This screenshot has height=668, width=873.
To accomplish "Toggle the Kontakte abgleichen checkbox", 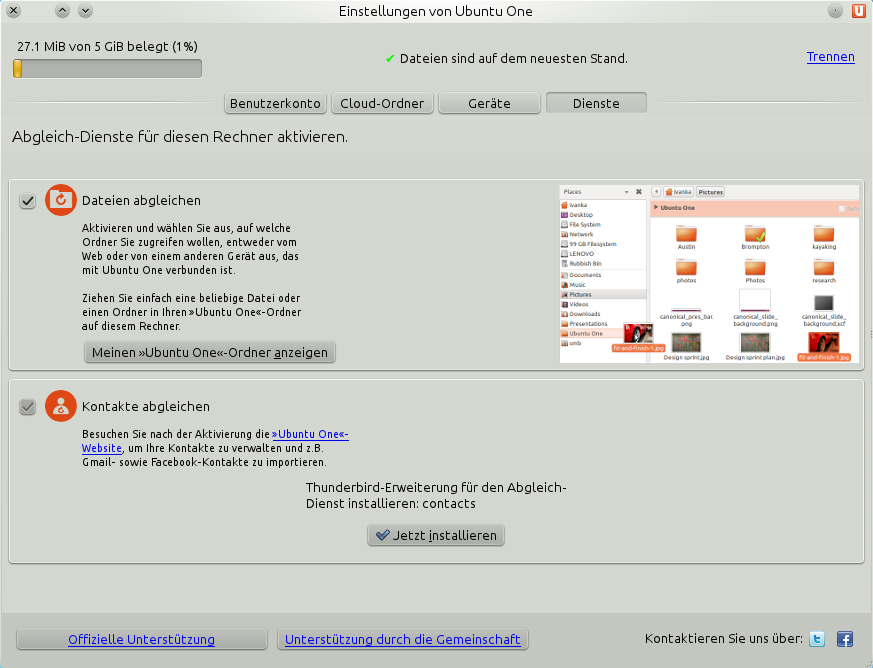I will [28, 407].
